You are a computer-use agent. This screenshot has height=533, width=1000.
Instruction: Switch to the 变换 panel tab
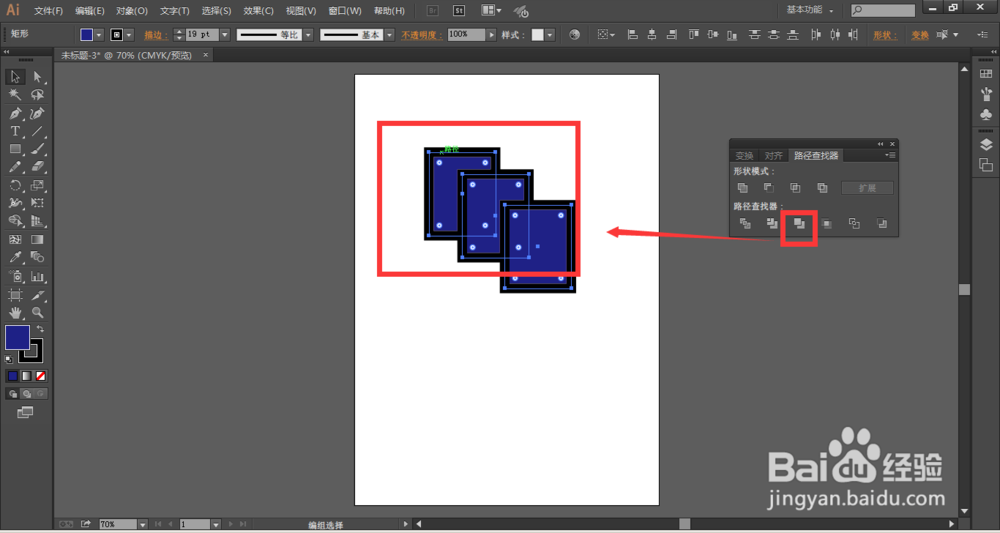coord(744,156)
